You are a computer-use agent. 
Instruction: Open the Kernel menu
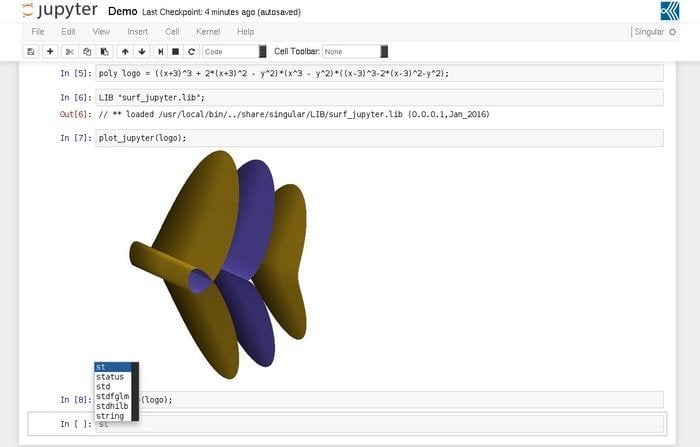(208, 32)
